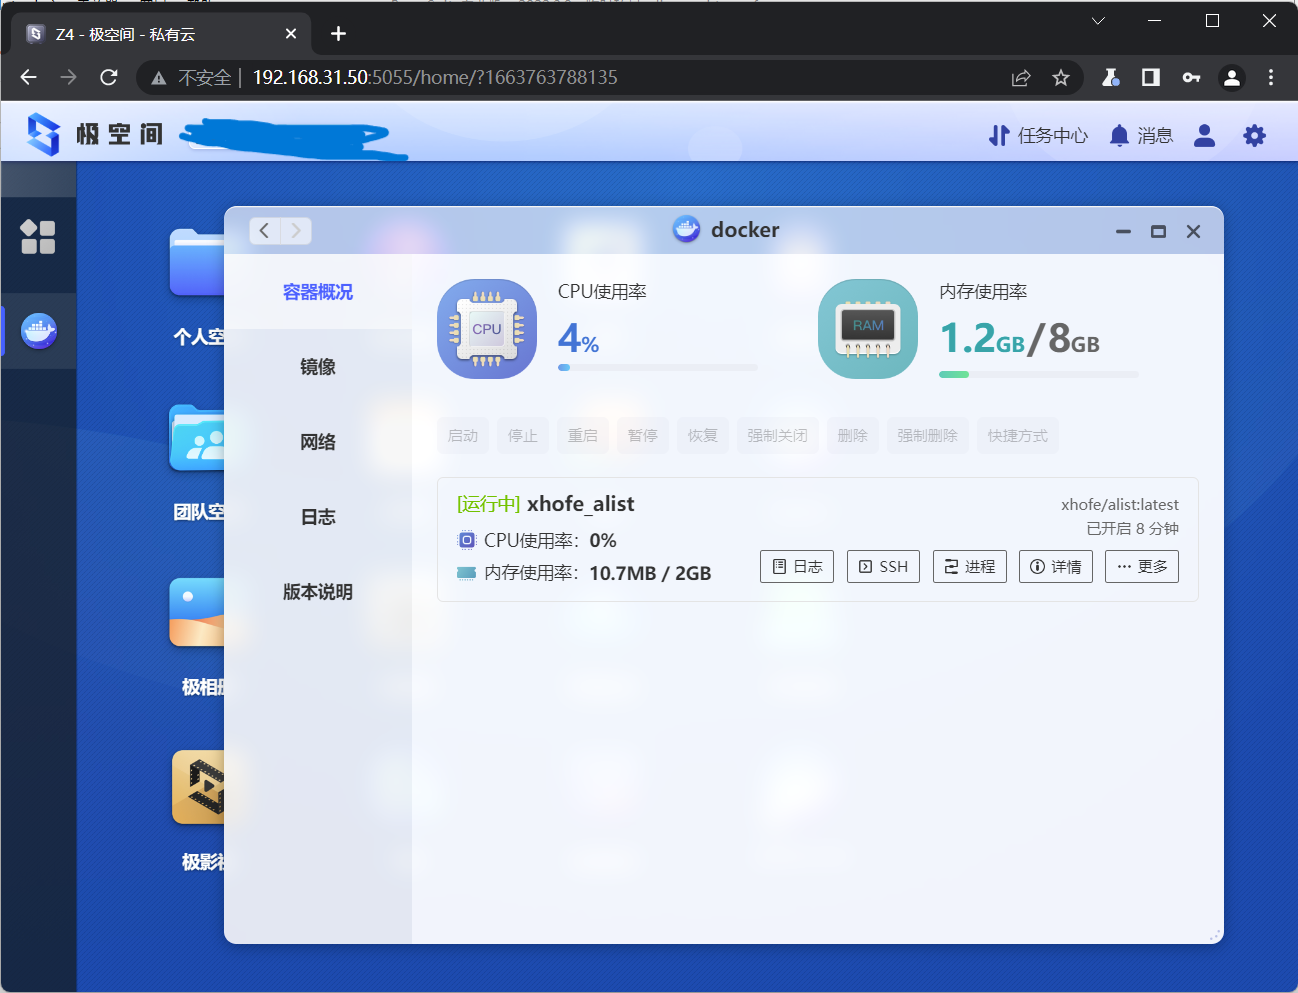
Task: Open Chrome three-dot menu
Action: 1271,77
